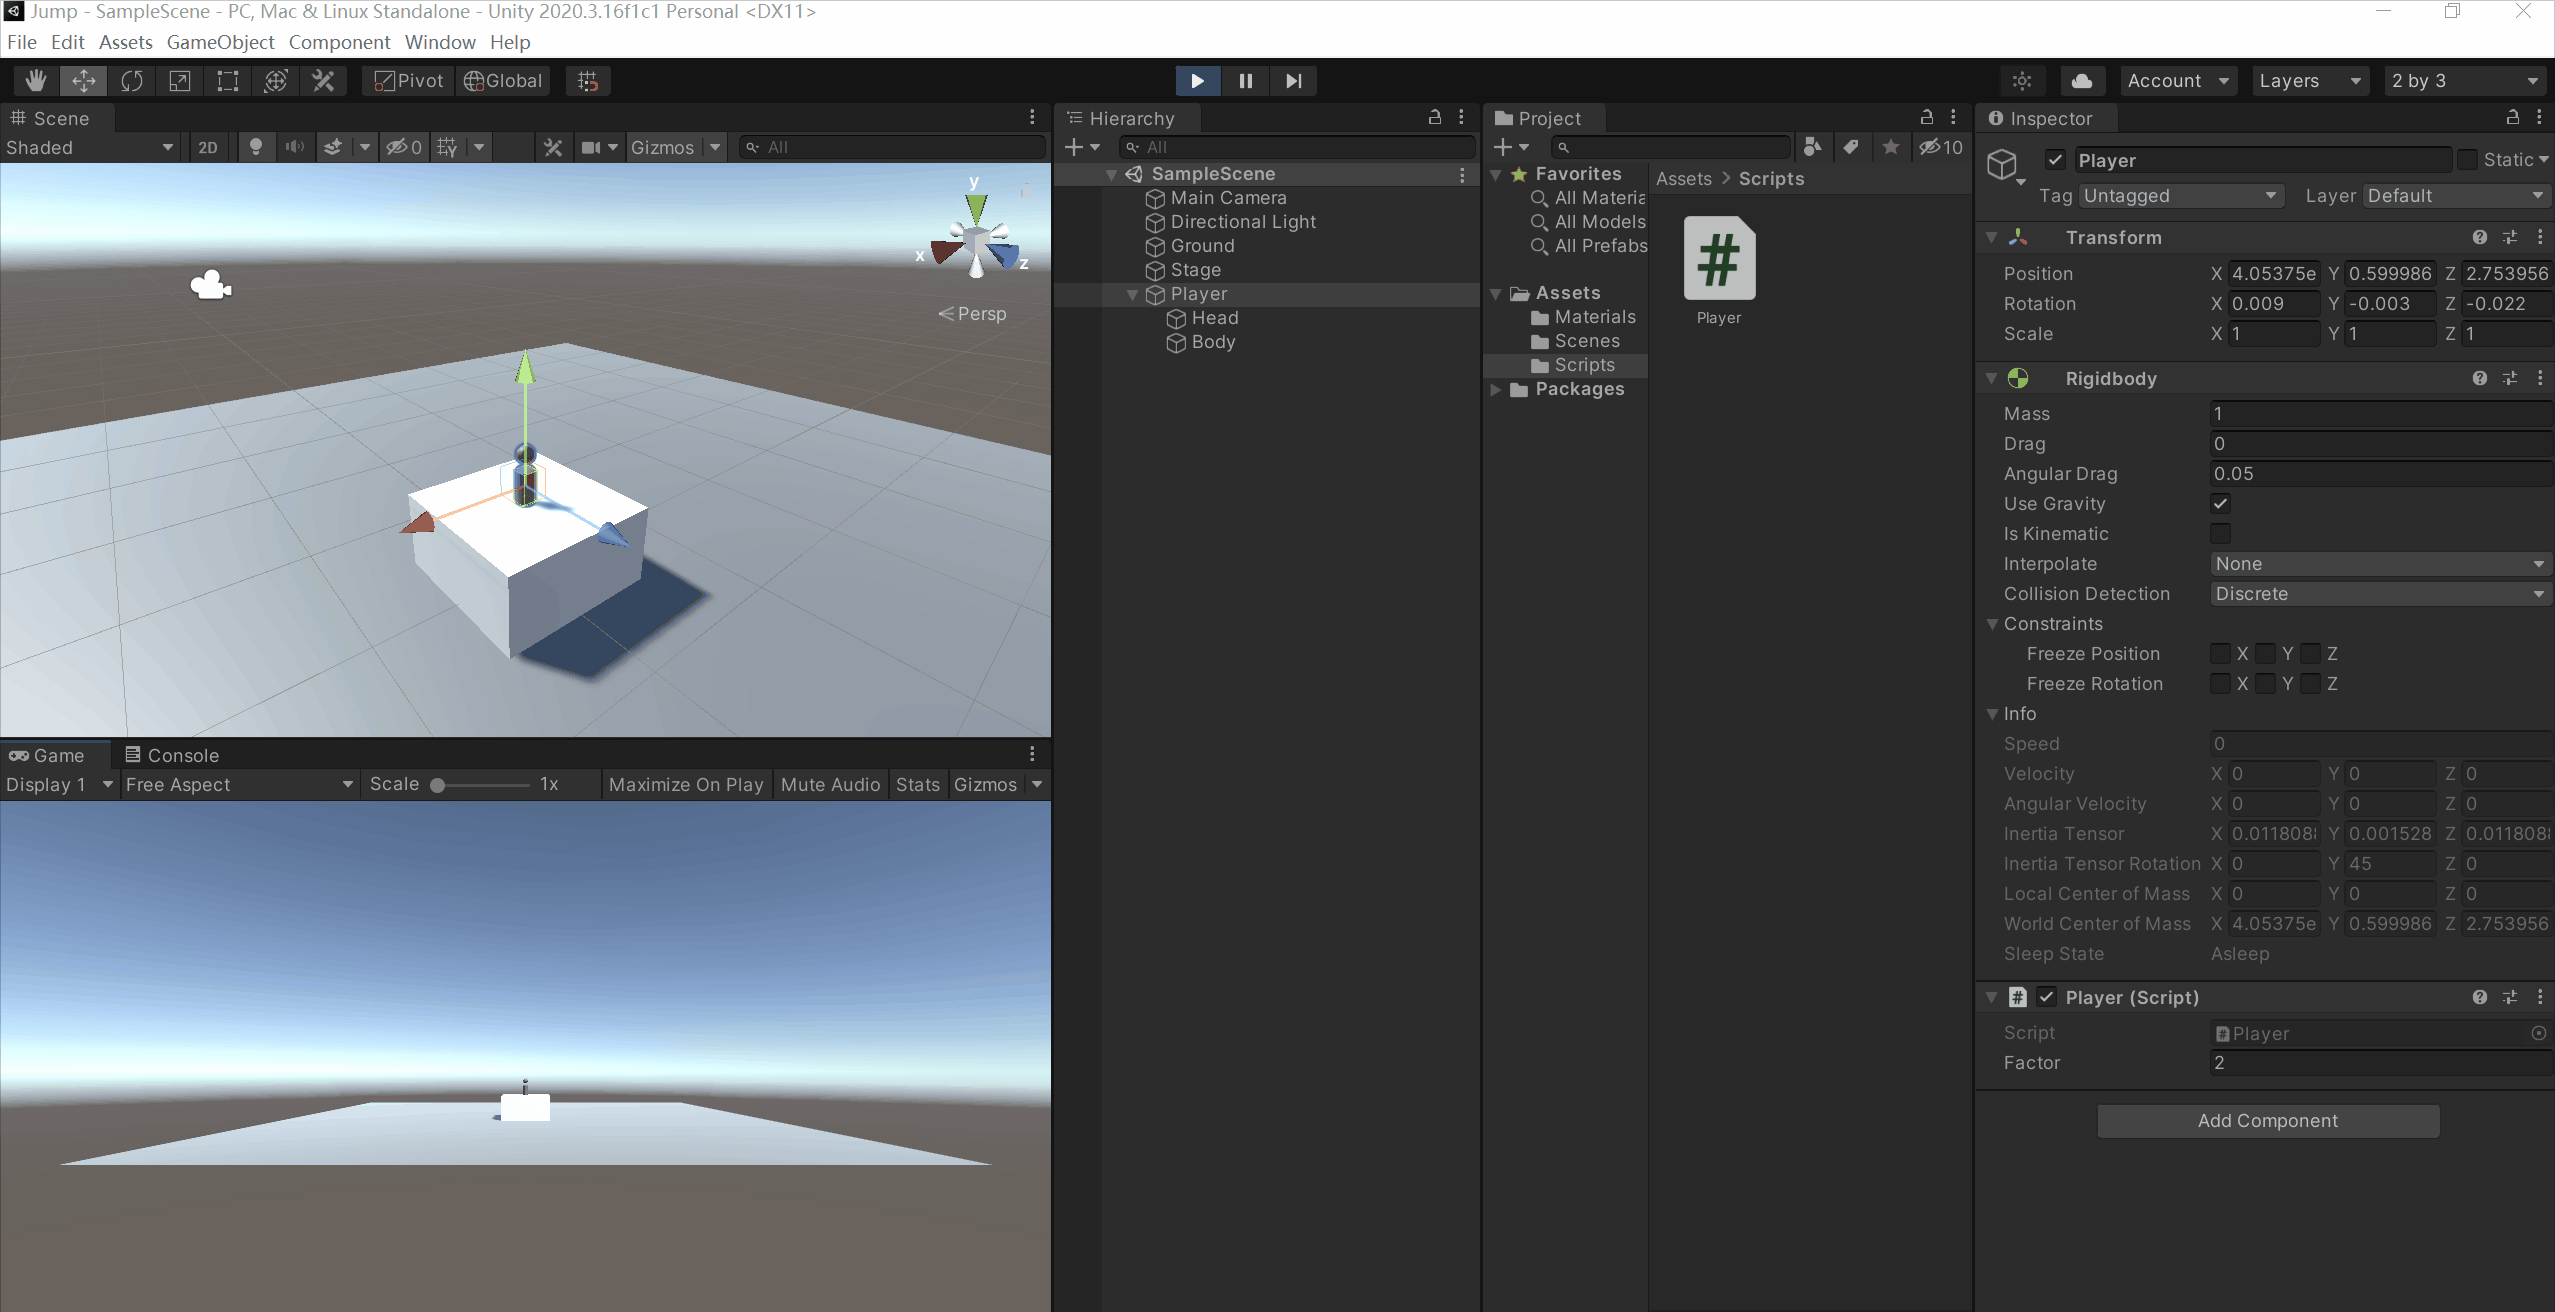Select the Hand tool in toolbar
2555x1312 pixels.
click(x=36, y=81)
